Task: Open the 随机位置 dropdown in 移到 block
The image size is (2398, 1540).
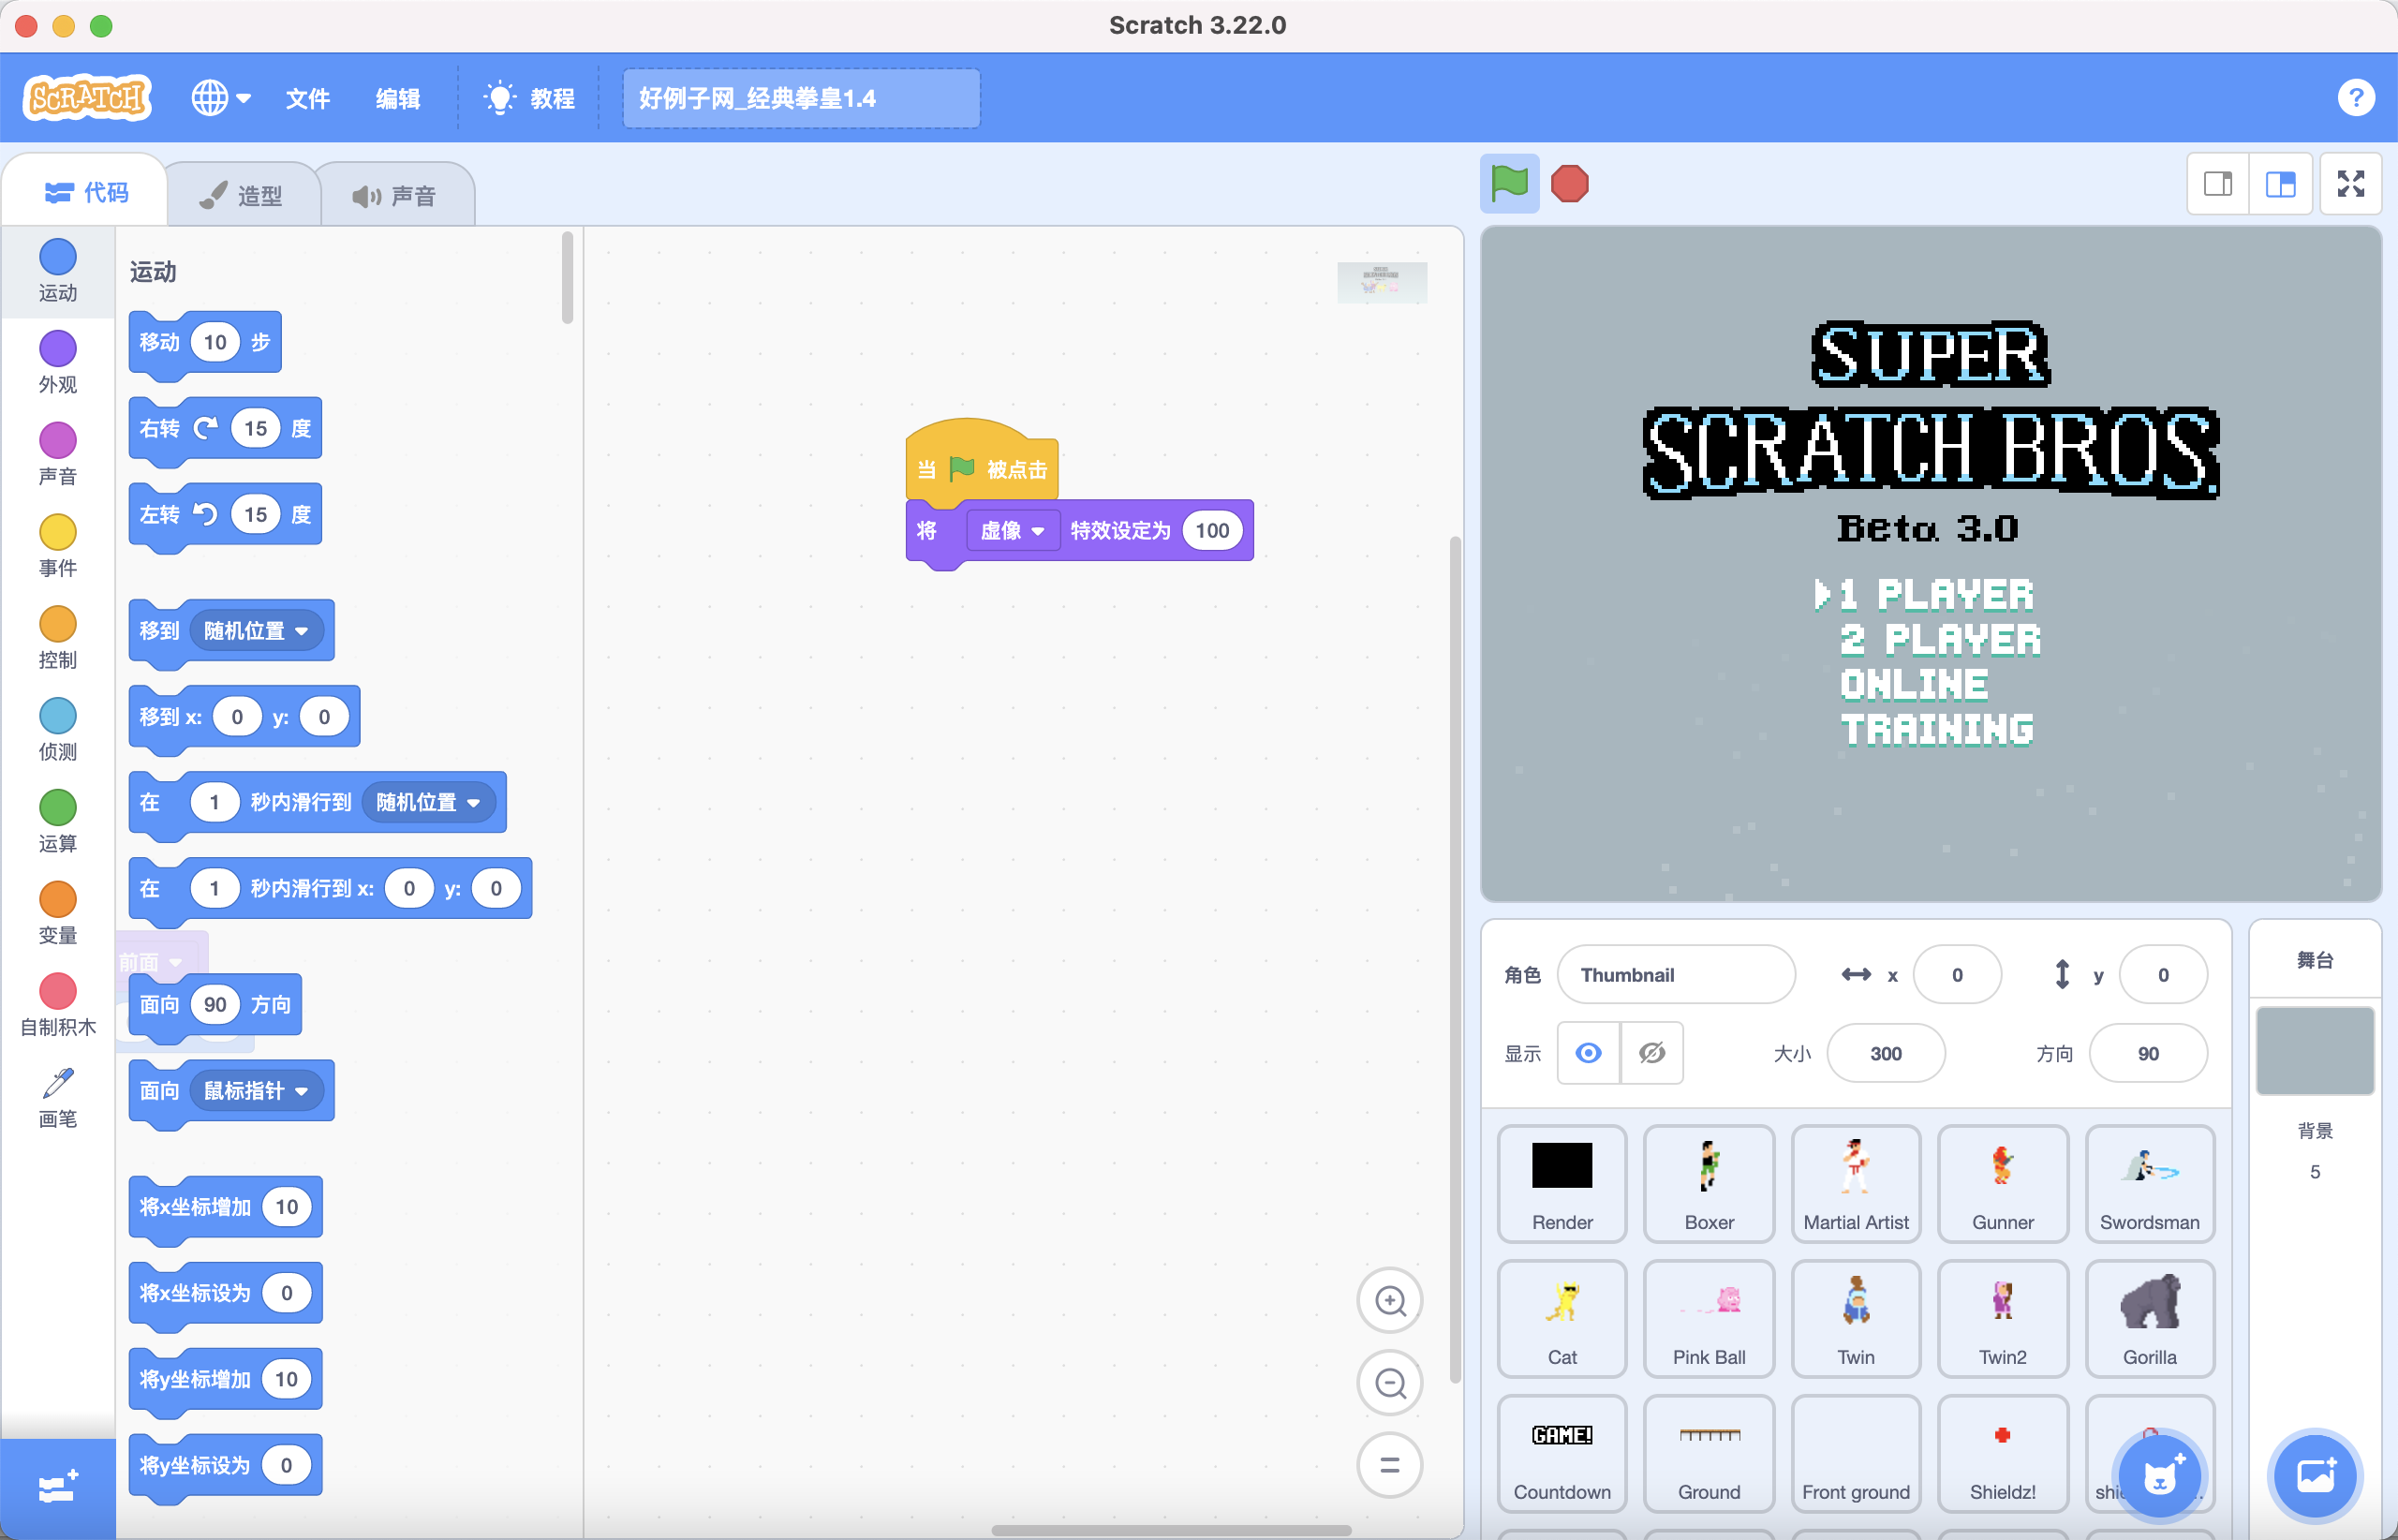Action: click(256, 631)
